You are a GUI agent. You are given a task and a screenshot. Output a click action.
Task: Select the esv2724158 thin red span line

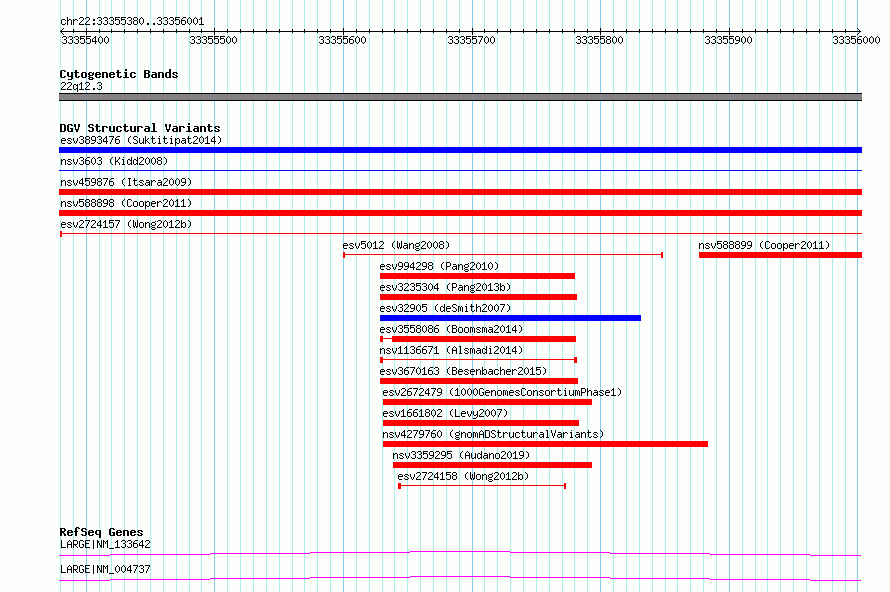point(482,486)
